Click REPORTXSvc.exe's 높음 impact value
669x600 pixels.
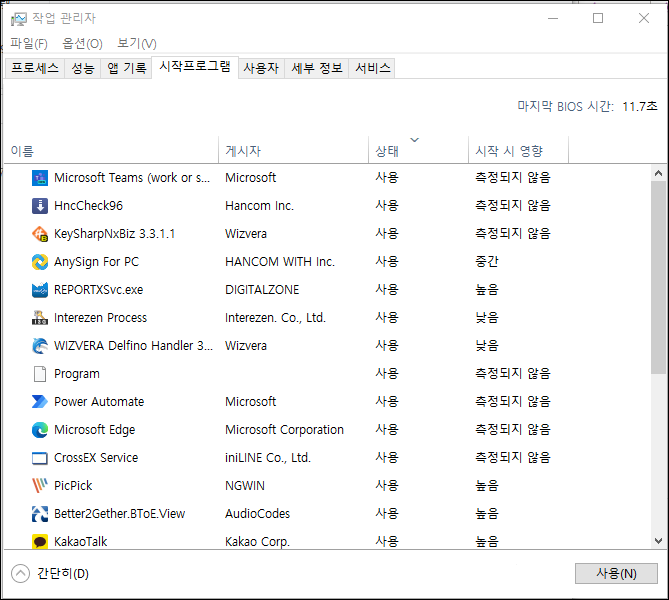click(x=487, y=290)
